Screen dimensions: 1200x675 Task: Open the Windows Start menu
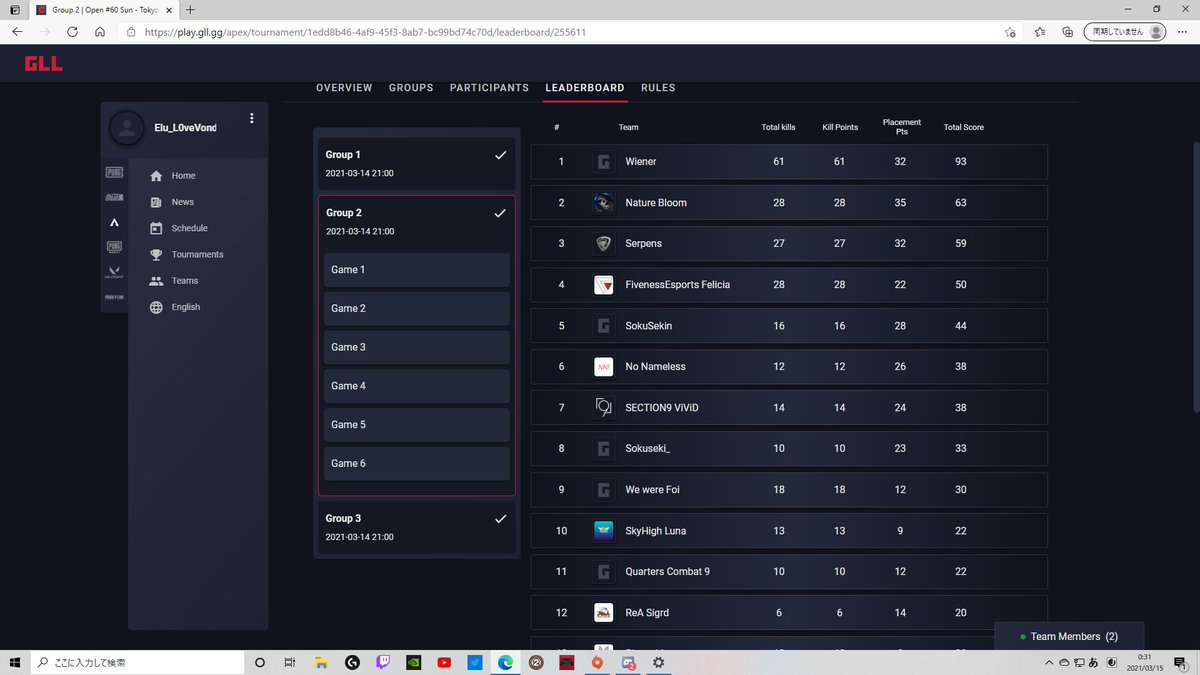coord(14,662)
